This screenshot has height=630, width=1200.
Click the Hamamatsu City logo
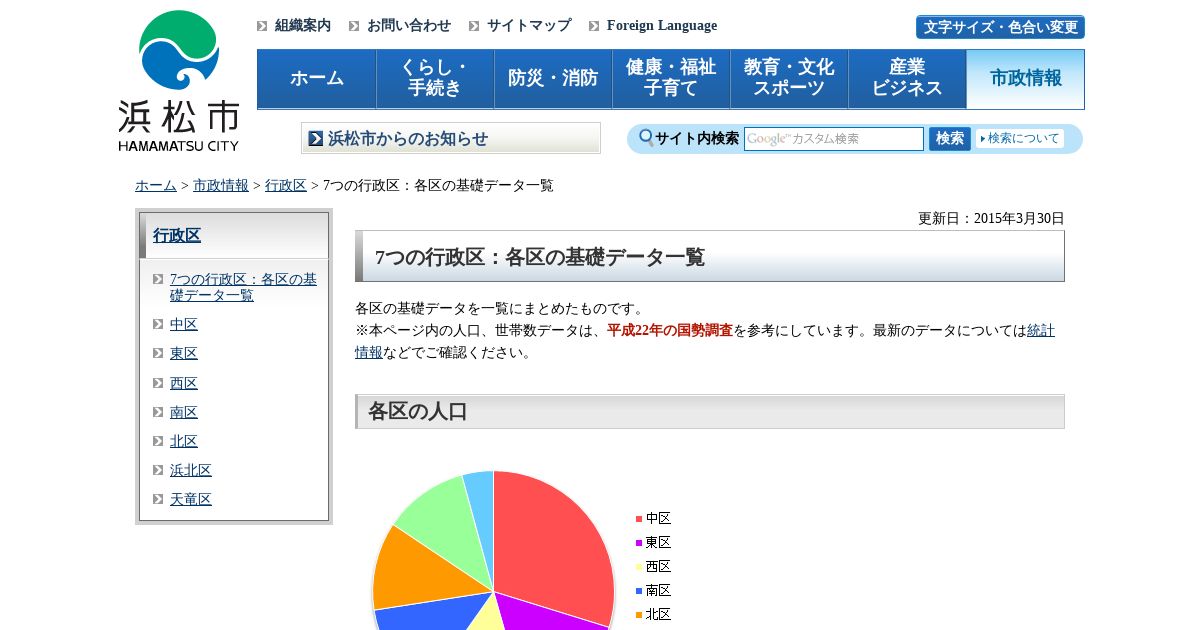click(x=179, y=80)
